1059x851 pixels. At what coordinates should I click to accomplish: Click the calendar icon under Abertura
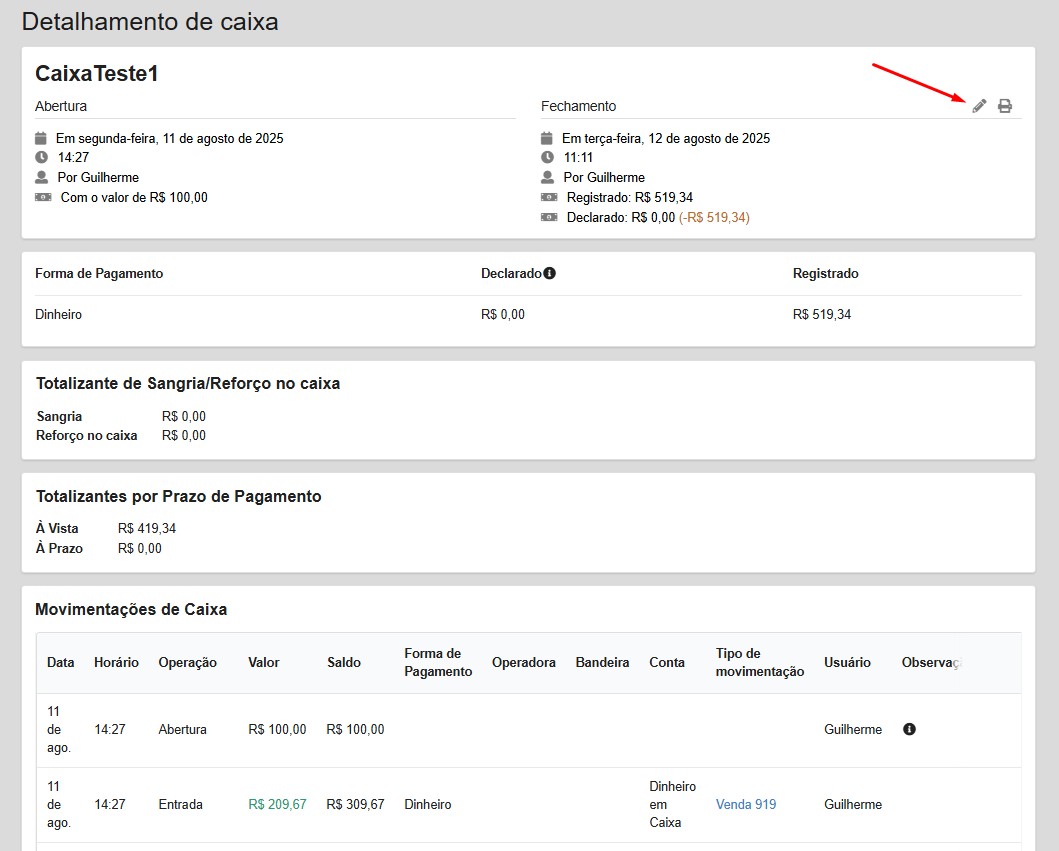[x=41, y=138]
